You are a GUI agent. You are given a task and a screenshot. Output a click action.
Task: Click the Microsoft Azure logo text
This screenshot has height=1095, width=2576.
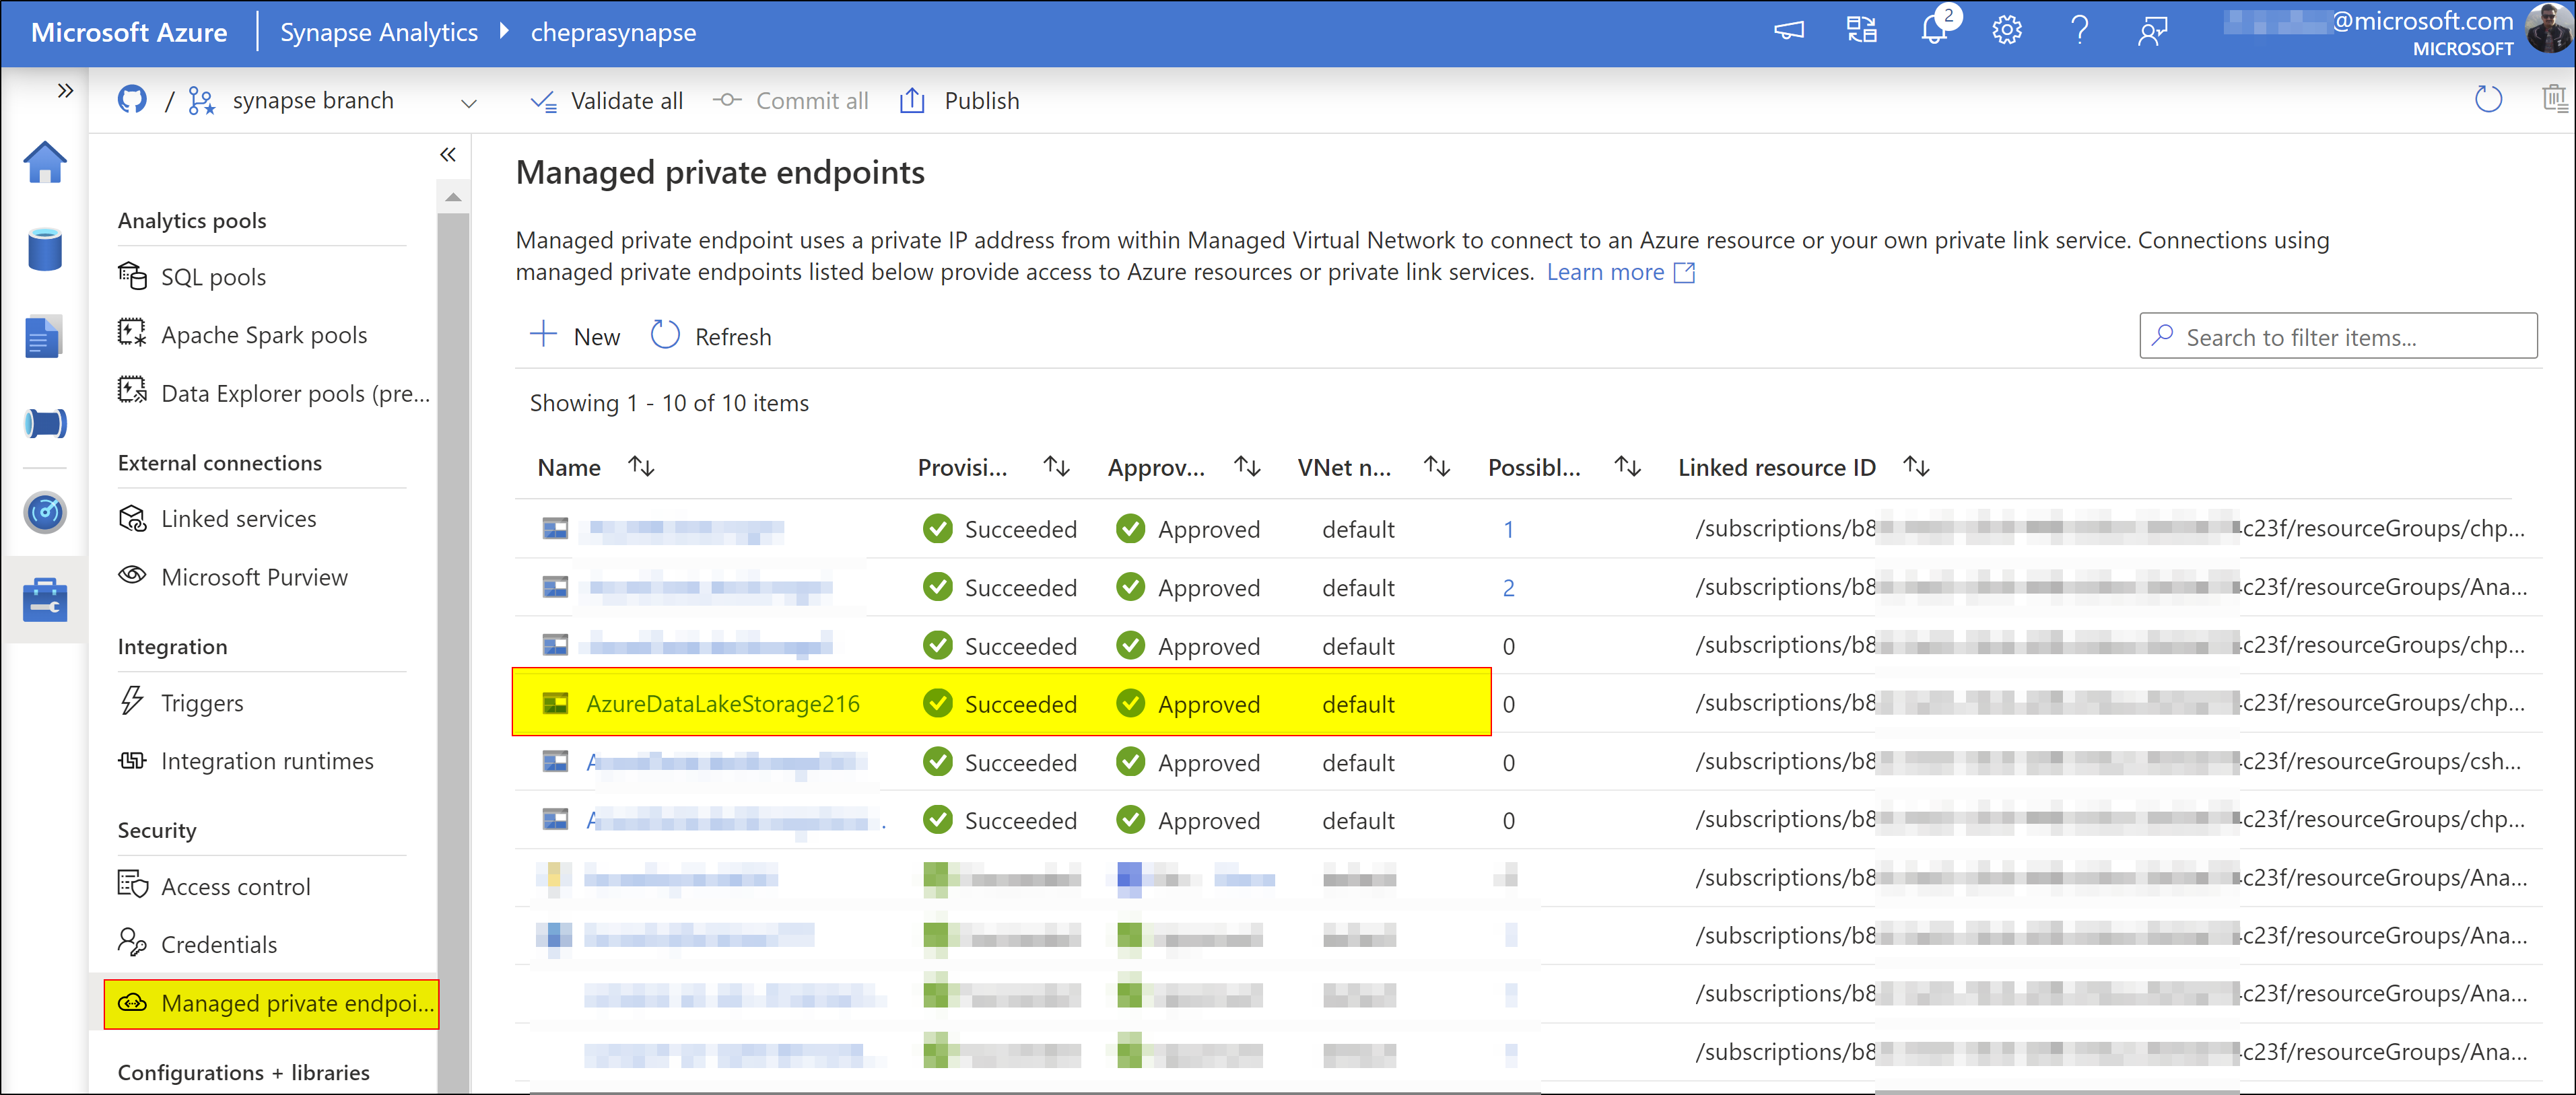tap(129, 32)
